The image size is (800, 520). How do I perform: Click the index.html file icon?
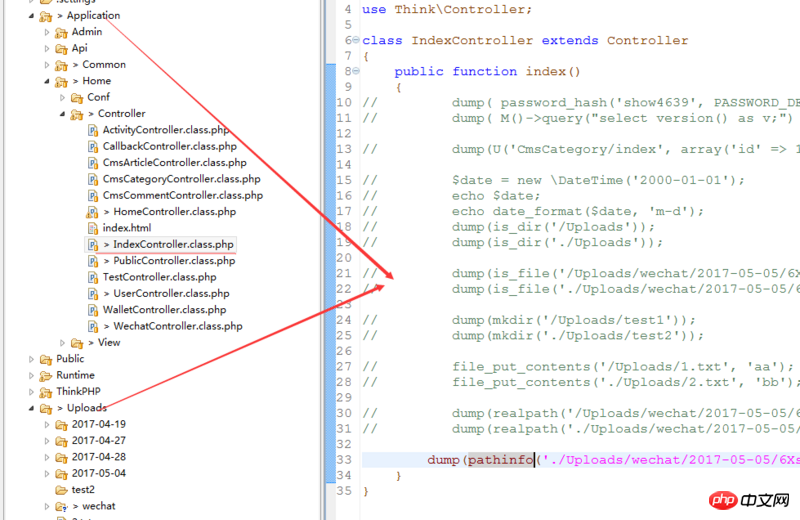pos(93,228)
